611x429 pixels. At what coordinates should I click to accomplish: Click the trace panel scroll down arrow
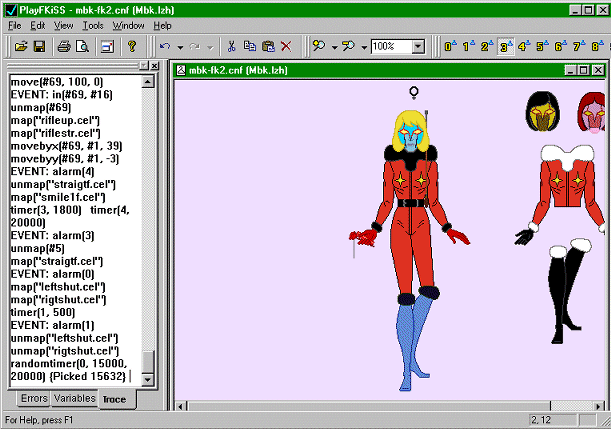click(147, 380)
